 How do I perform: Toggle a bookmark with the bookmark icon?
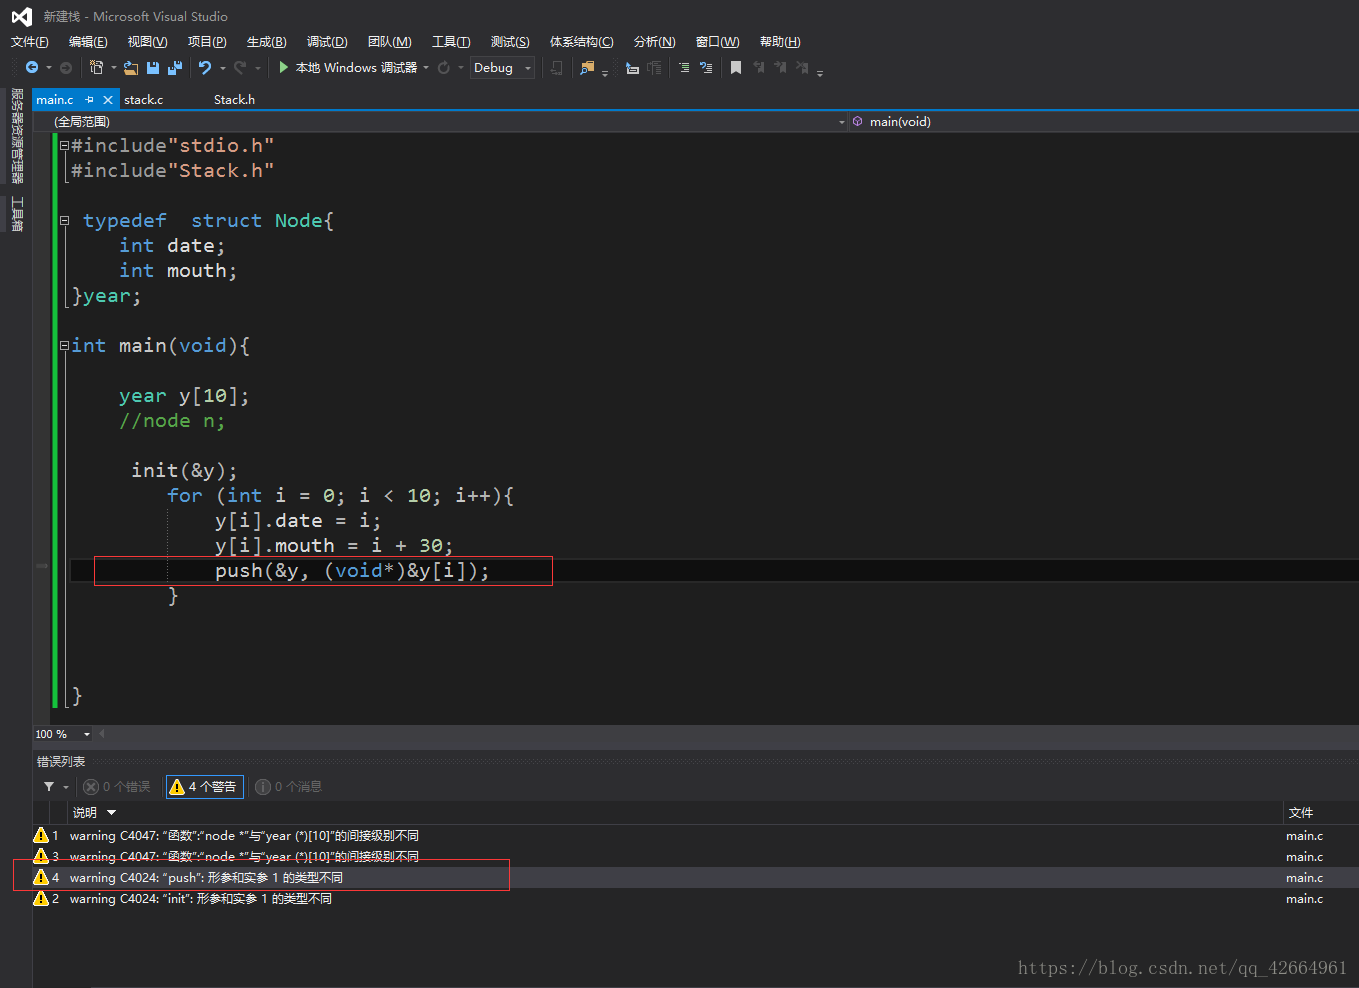pos(736,67)
